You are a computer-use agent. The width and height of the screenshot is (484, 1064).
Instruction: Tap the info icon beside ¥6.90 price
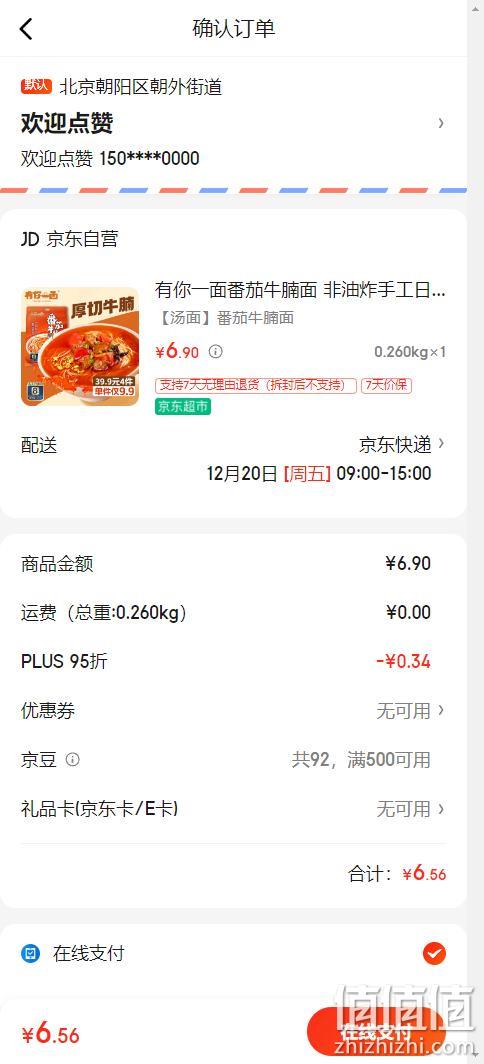tap(215, 352)
